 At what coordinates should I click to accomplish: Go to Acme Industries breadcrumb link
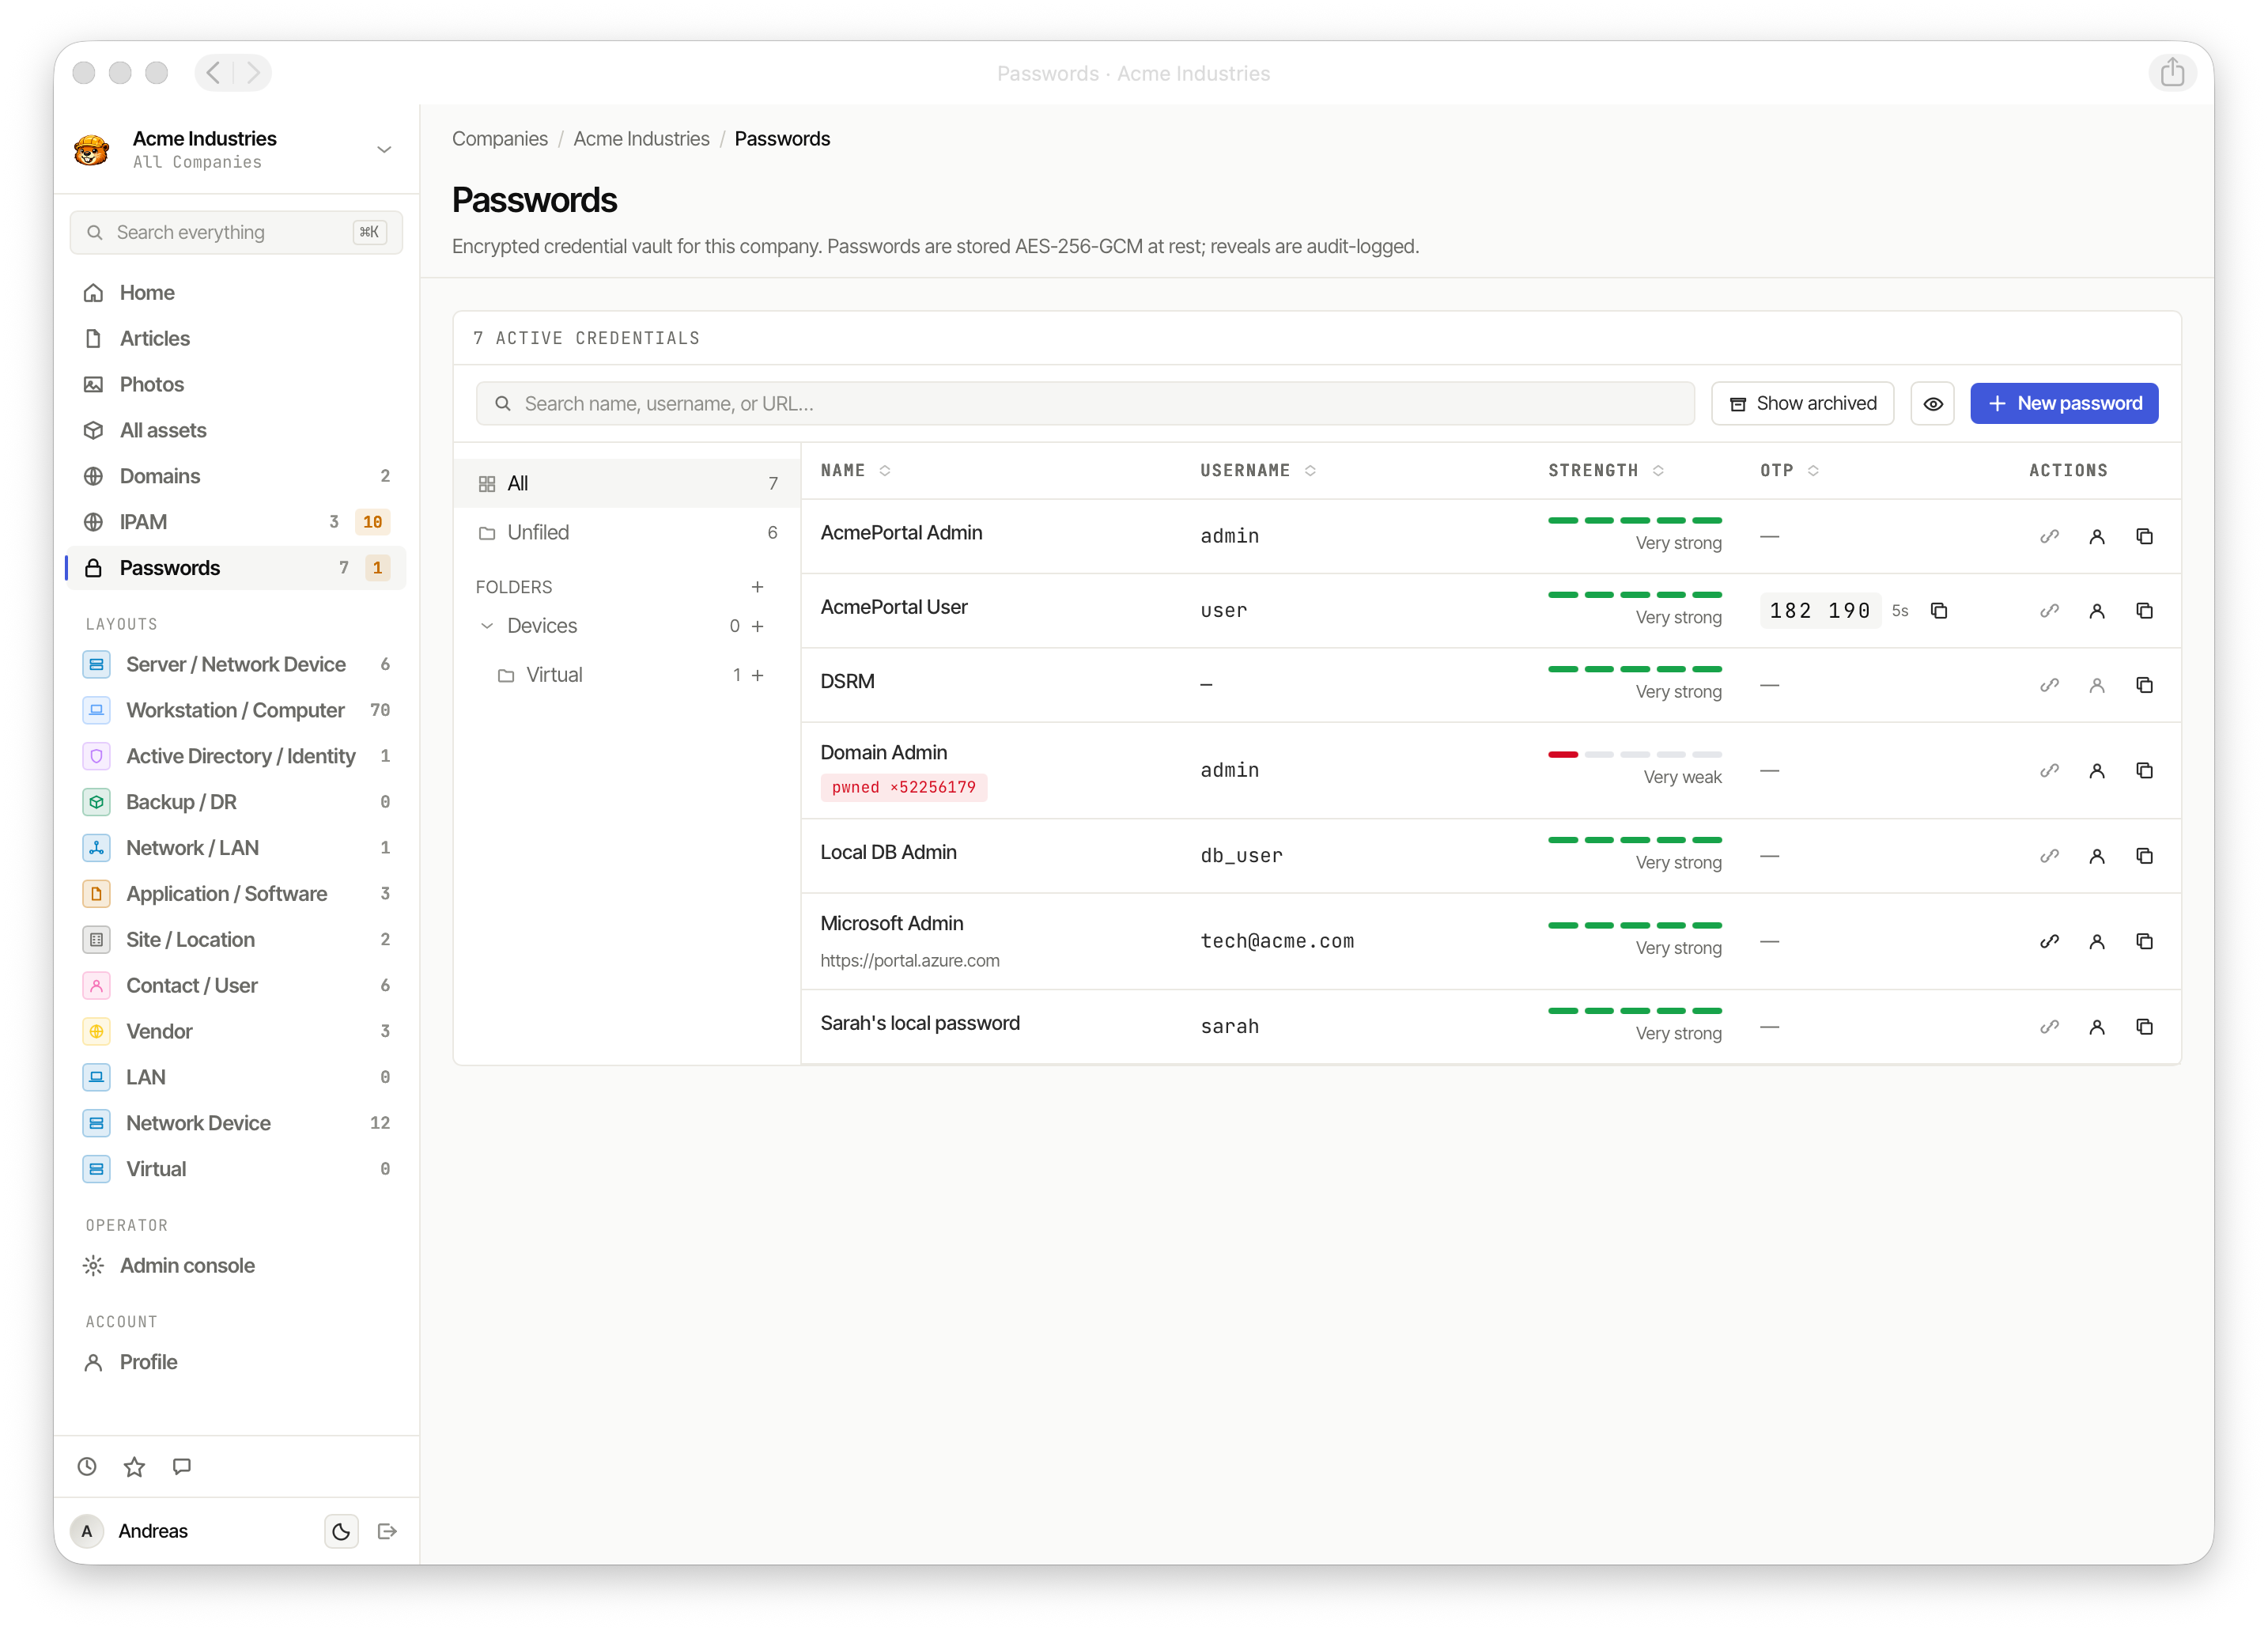tap(641, 138)
